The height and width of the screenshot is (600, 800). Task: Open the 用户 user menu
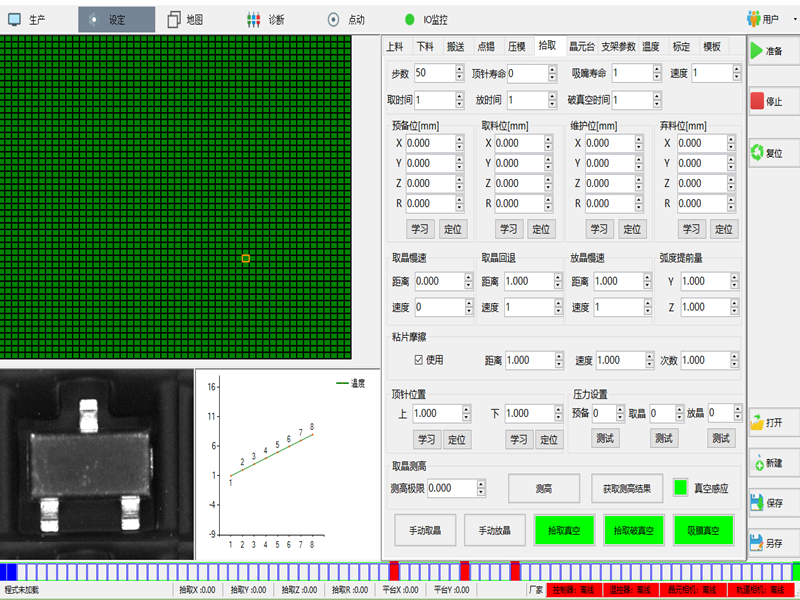tap(764, 19)
